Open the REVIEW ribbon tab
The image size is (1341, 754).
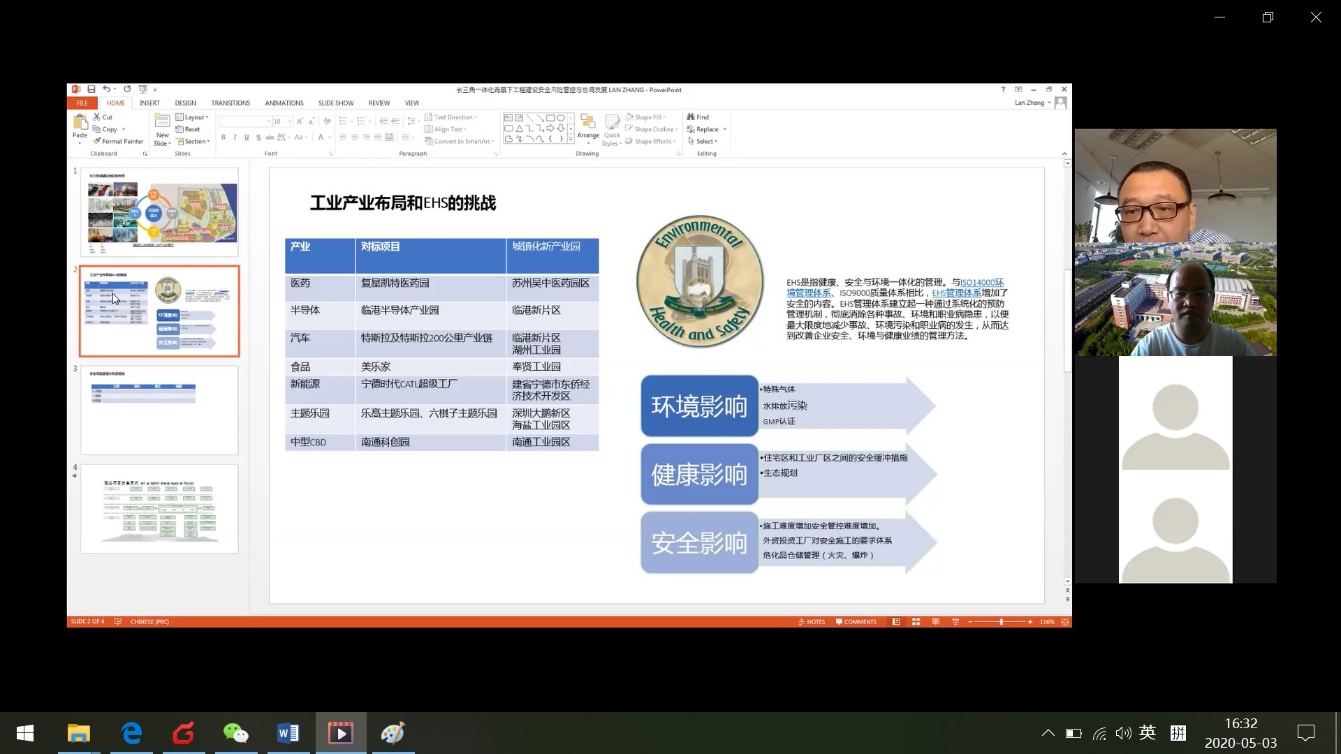[x=381, y=104]
